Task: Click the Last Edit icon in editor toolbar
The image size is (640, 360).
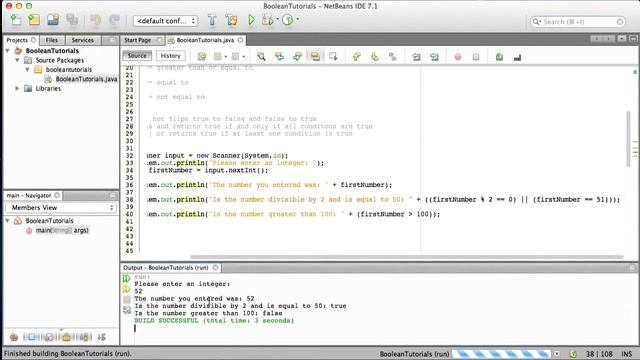Action: pos(202,57)
